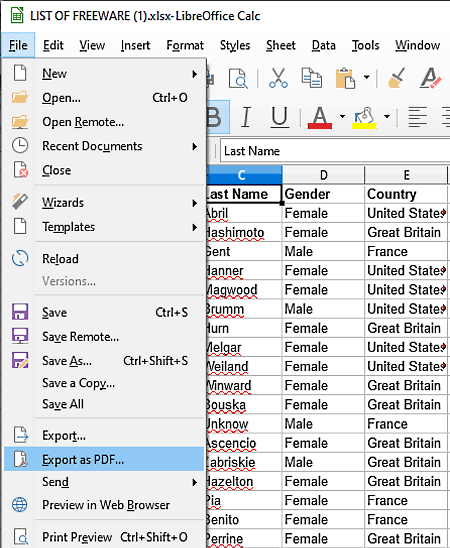Select column E header
Viewport: 450px width, 548px height.
click(x=406, y=175)
